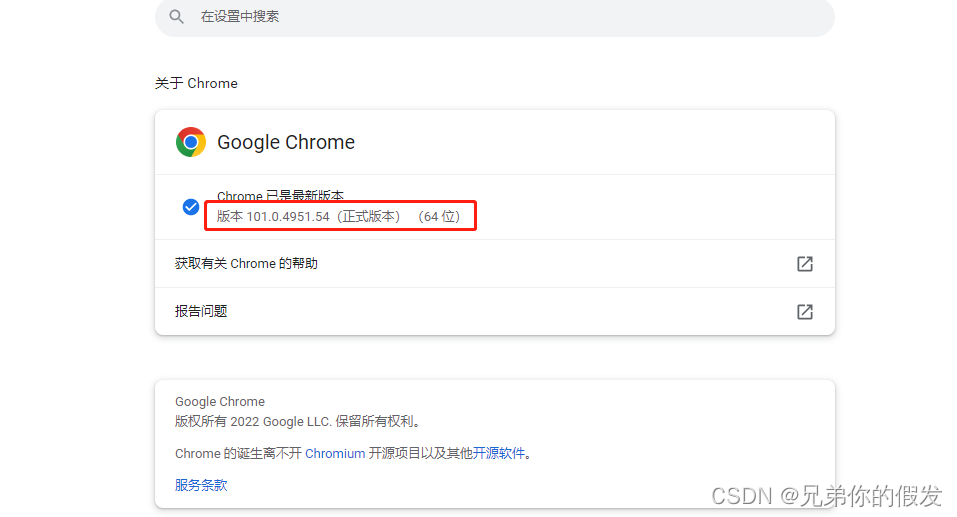Screen dimensions: 957x517
Task: Click the Google Chrome logo icon
Action: 191,142
